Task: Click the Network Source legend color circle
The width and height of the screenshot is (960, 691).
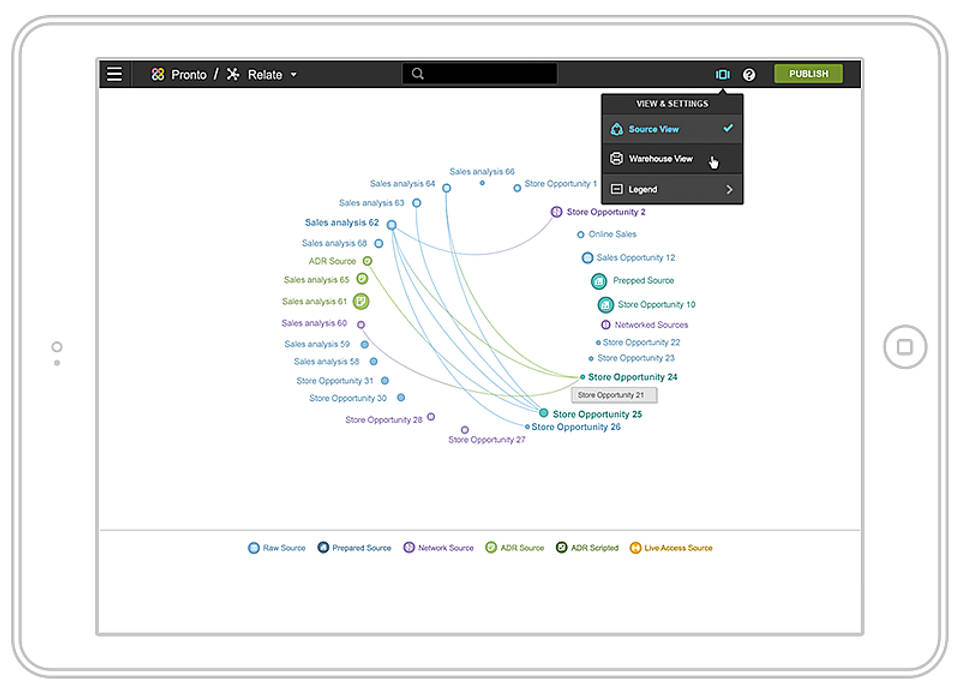Action: click(x=409, y=548)
